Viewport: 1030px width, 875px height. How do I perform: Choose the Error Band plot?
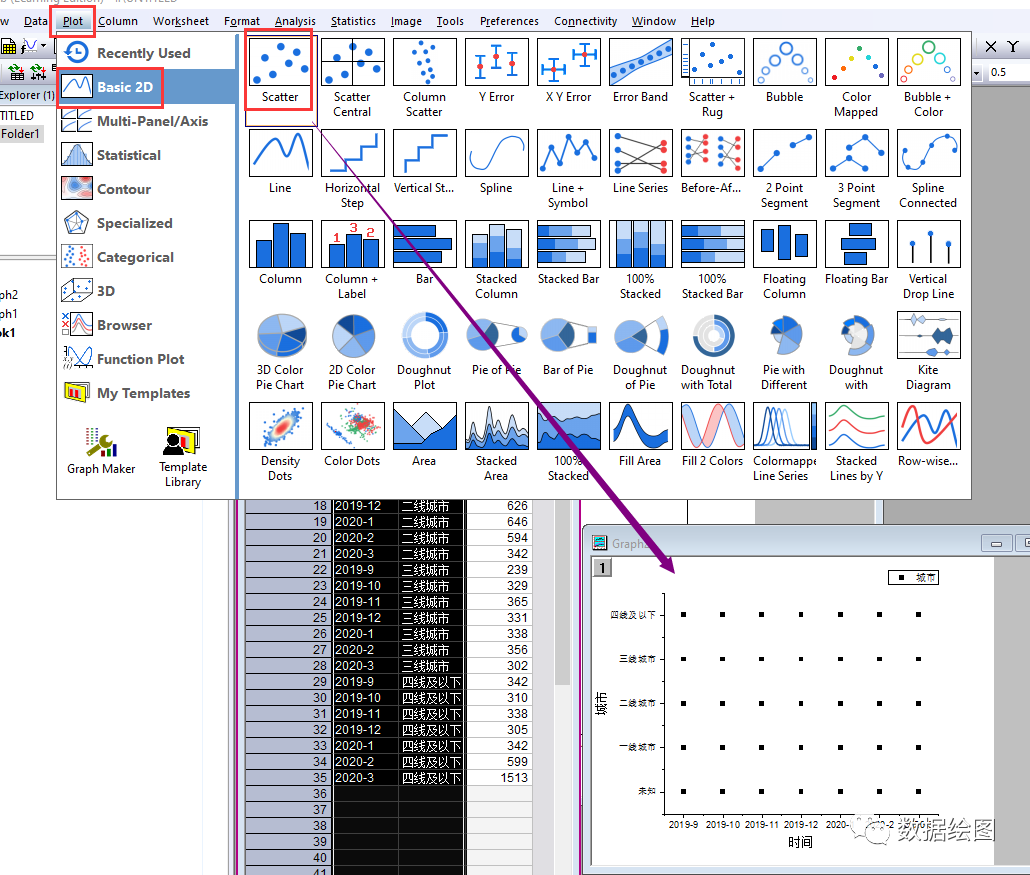[x=640, y=71]
